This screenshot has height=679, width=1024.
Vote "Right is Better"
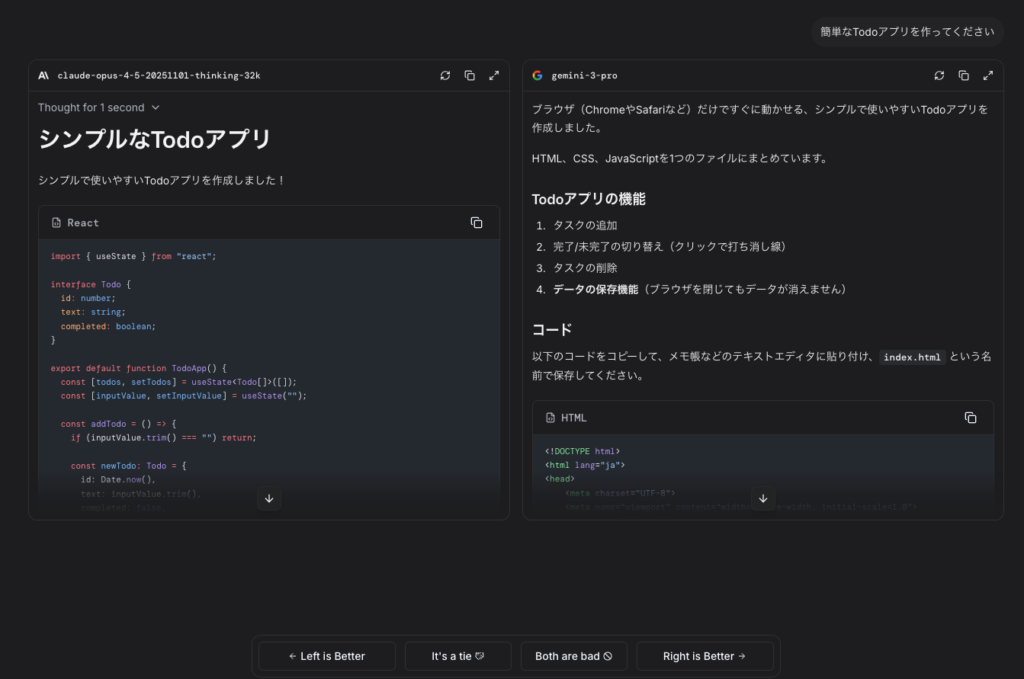pos(705,656)
